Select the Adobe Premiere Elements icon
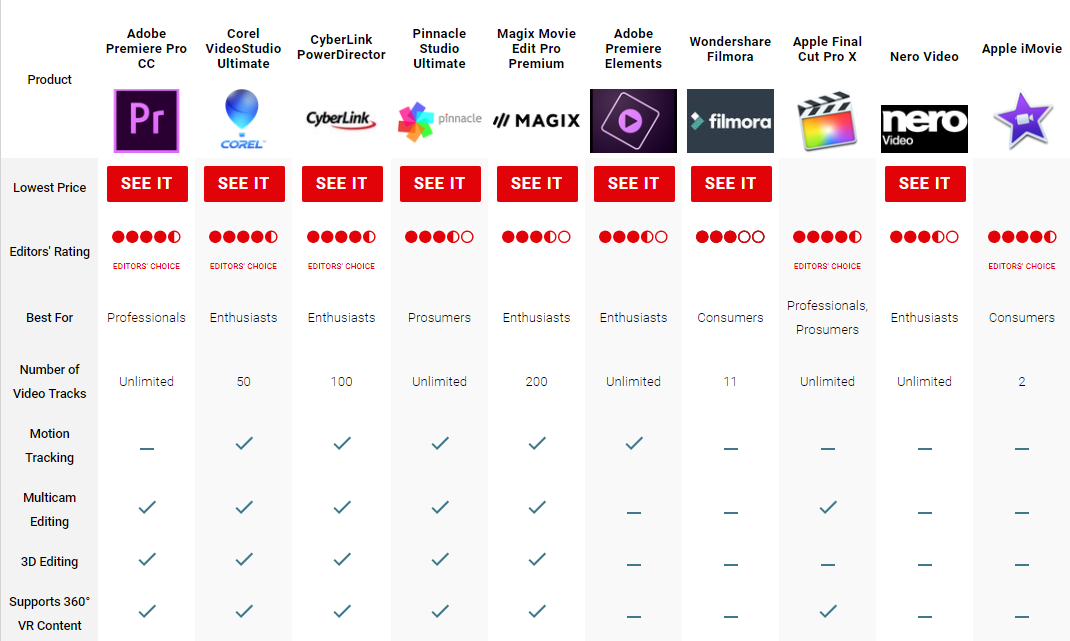The width and height of the screenshot is (1070, 641). 633,120
